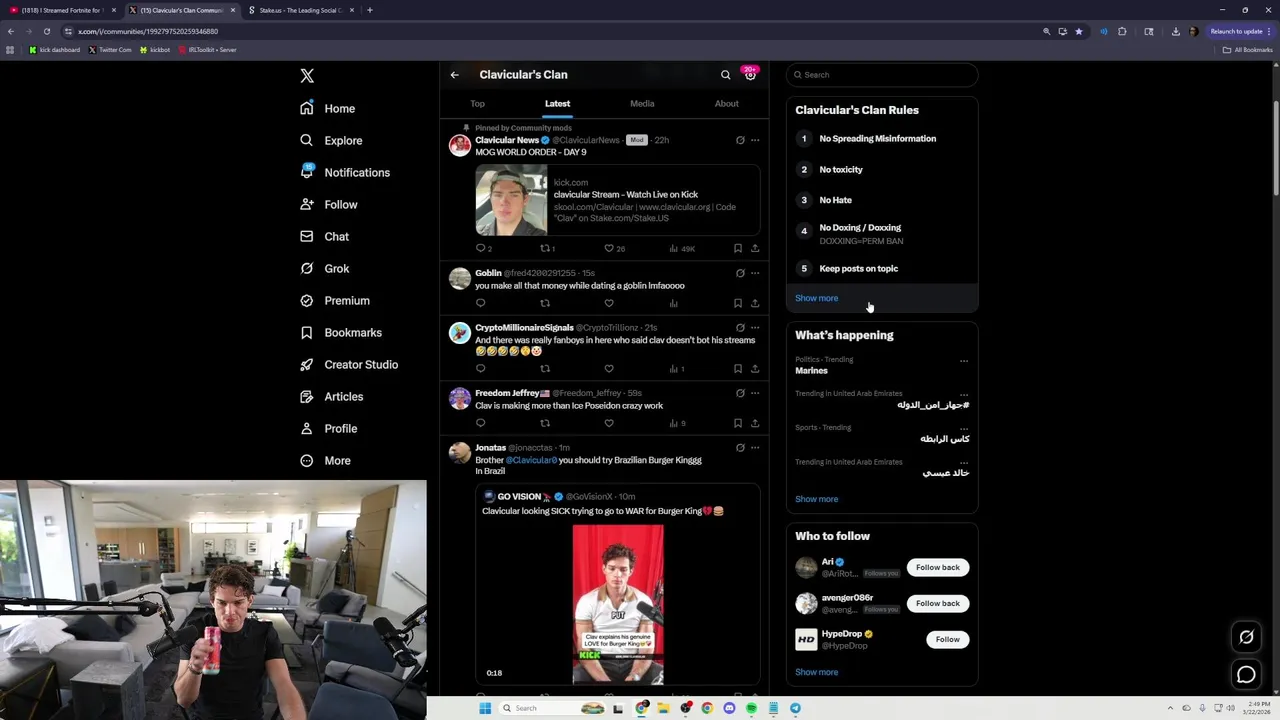Reply to the Clavicular News pinned post
Viewport: 1280px width, 720px height.
click(481, 248)
